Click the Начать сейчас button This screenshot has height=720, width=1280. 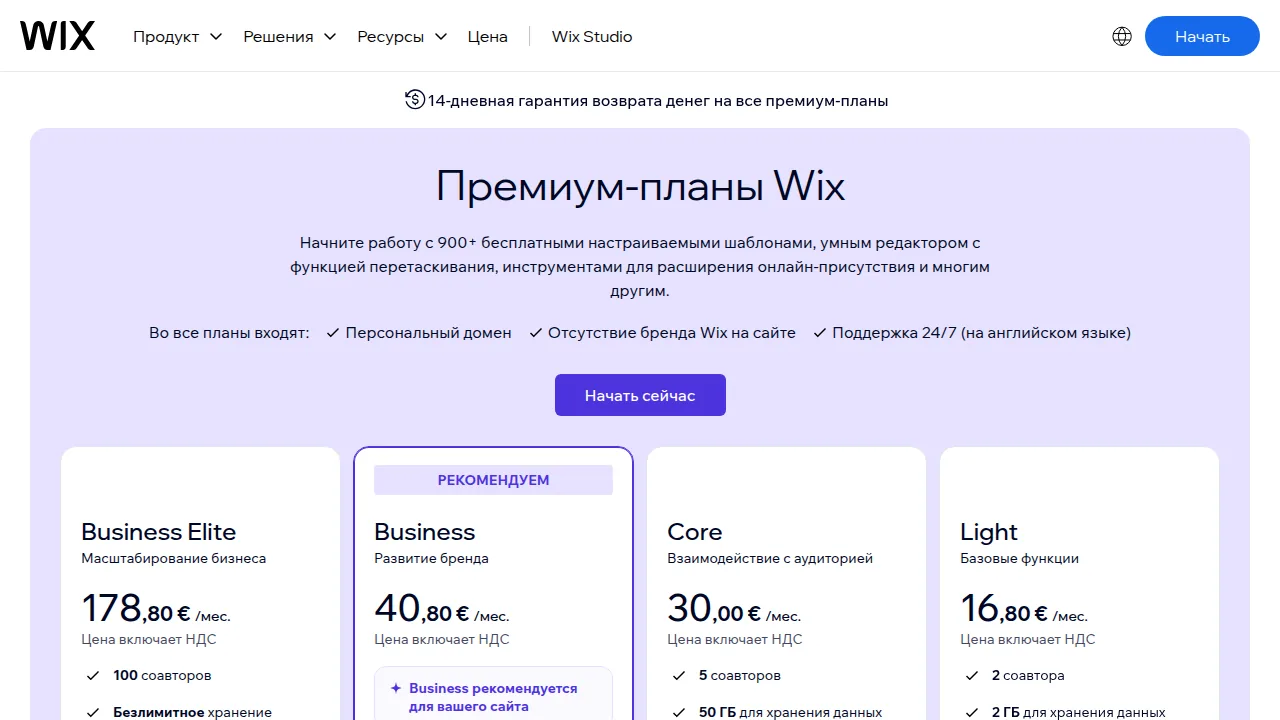(x=640, y=395)
